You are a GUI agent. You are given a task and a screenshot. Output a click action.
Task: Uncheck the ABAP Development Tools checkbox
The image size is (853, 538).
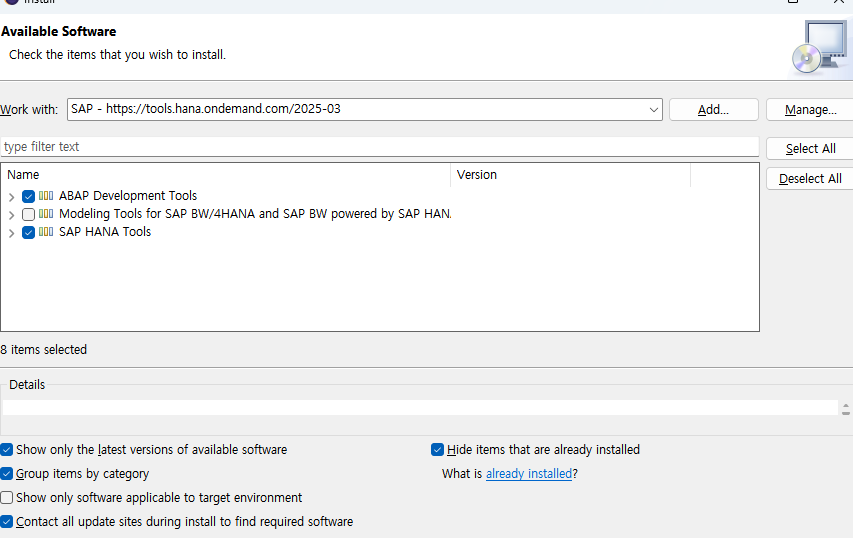point(28,196)
